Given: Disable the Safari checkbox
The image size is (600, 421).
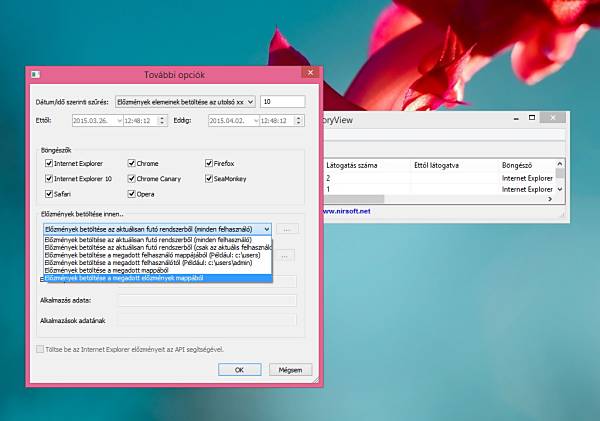Looking at the screenshot, I should [x=49, y=194].
